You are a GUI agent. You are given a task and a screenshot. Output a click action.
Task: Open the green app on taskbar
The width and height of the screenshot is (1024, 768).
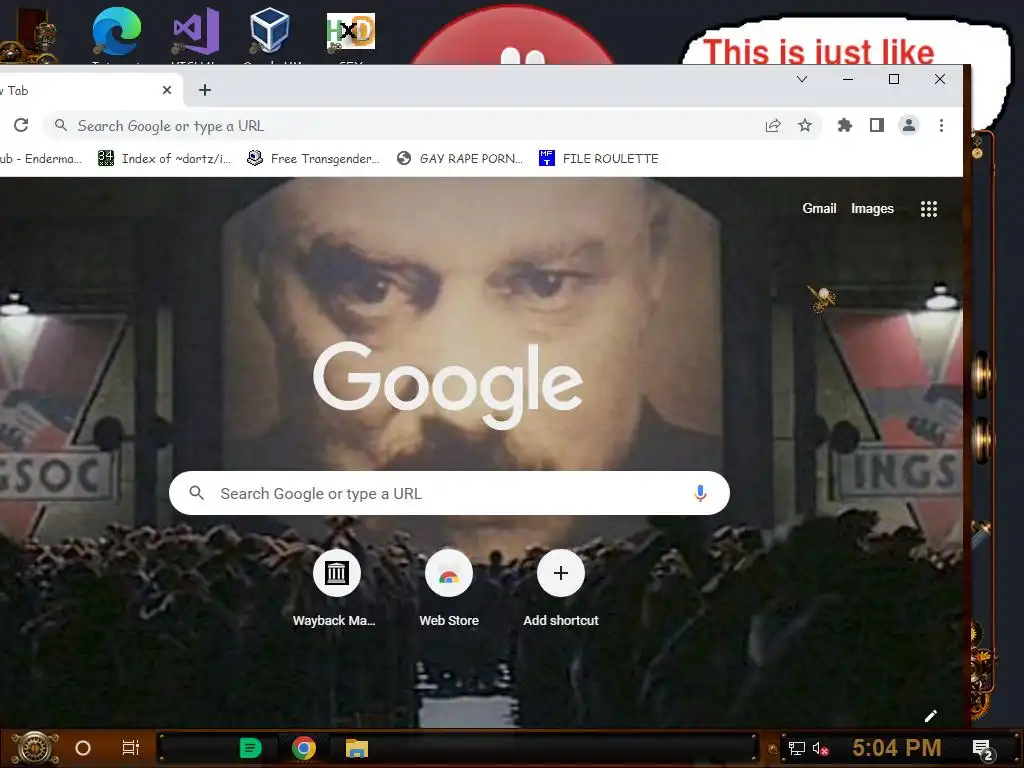pos(250,748)
